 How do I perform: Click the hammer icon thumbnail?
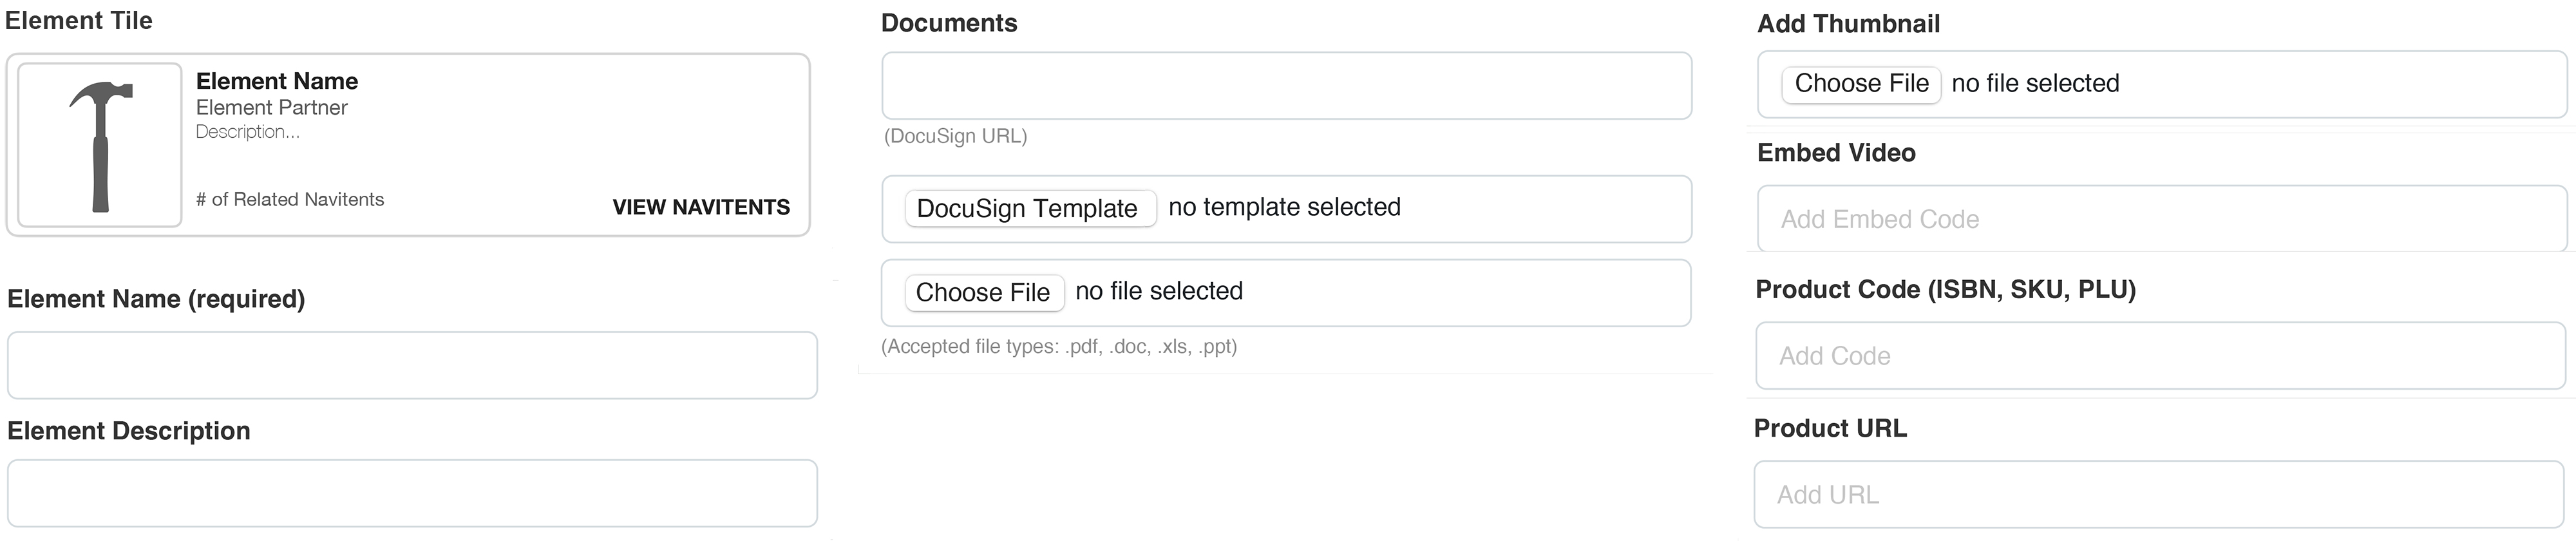tap(100, 146)
